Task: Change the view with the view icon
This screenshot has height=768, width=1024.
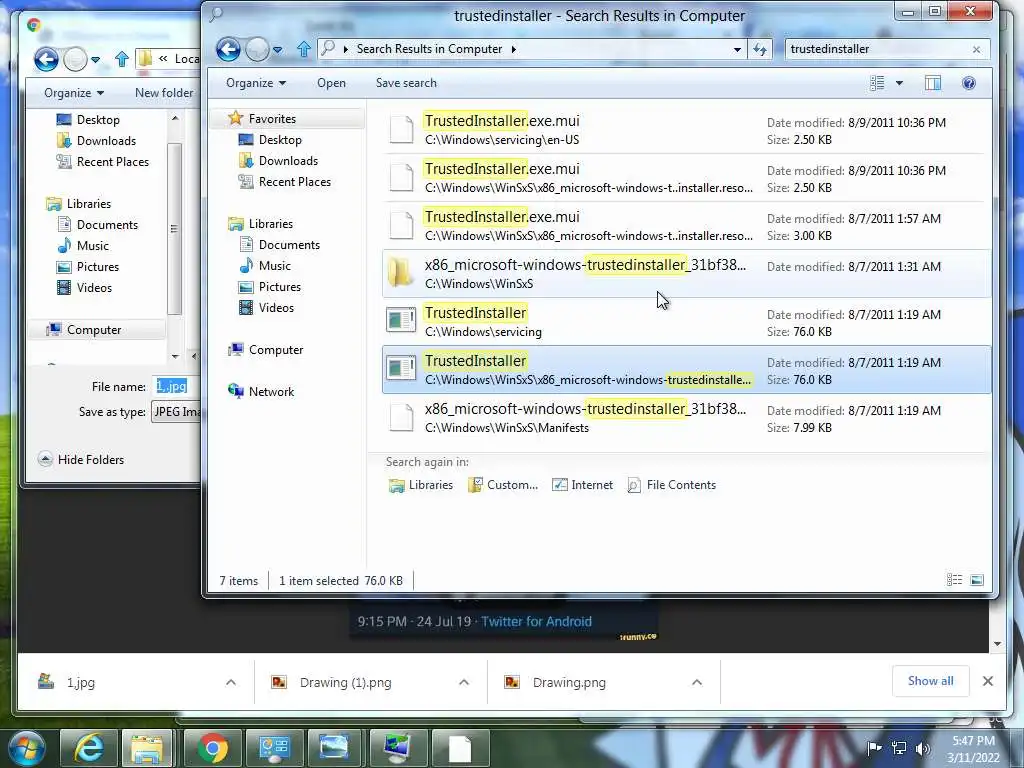Action: [x=877, y=83]
